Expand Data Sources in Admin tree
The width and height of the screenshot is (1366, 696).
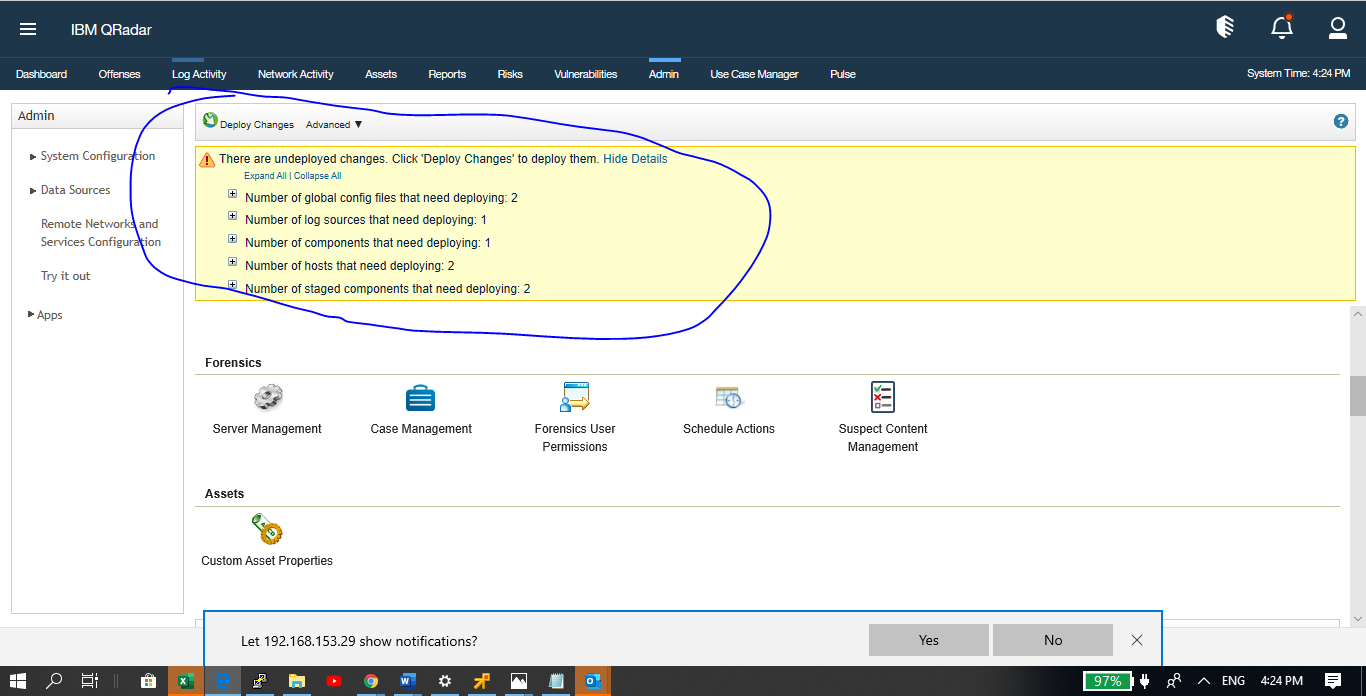33,191
